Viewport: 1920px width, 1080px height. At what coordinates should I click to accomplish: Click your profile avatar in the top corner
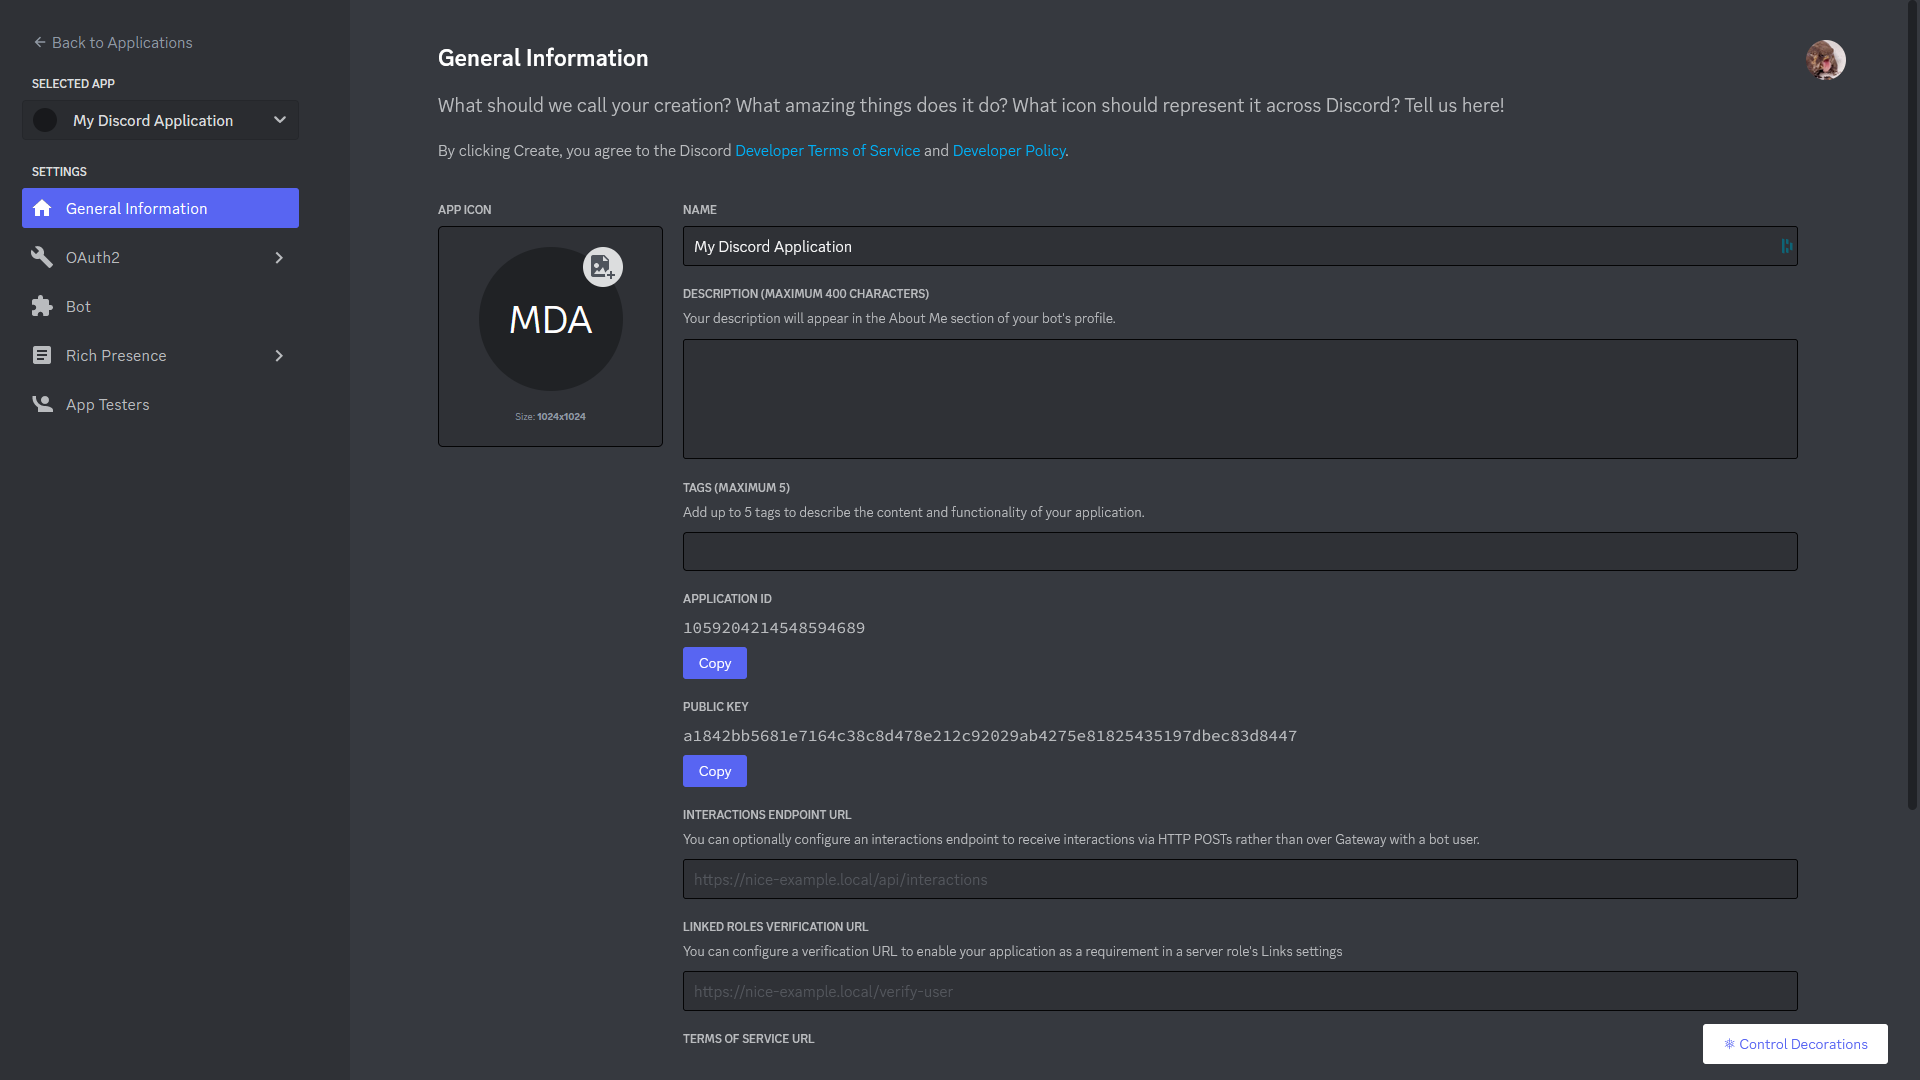point(1827,60)
